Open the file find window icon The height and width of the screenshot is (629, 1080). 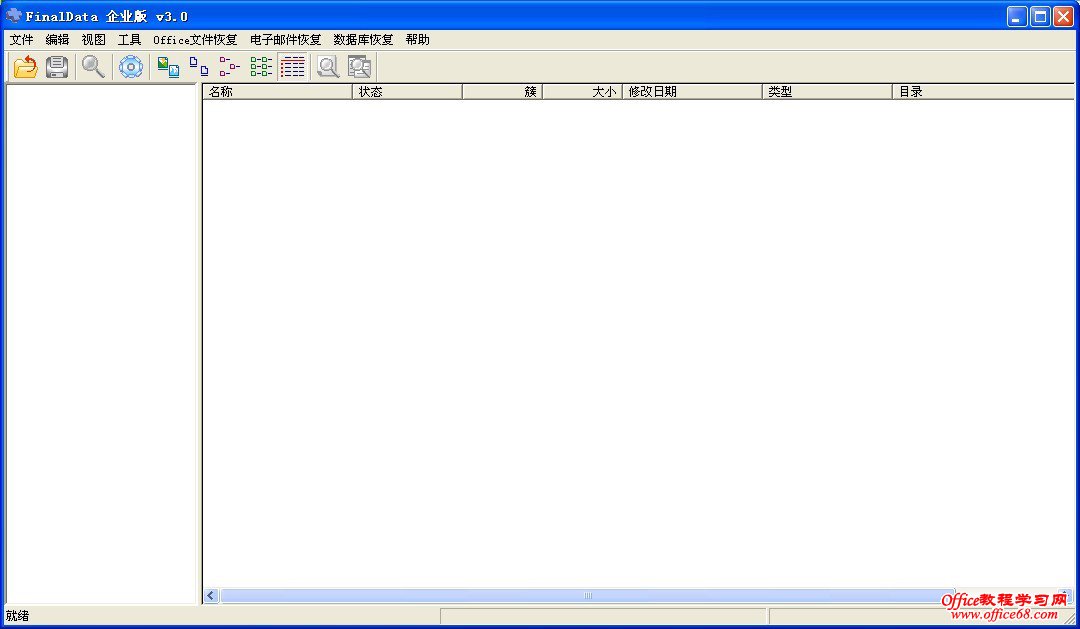[x=327, y=66]
